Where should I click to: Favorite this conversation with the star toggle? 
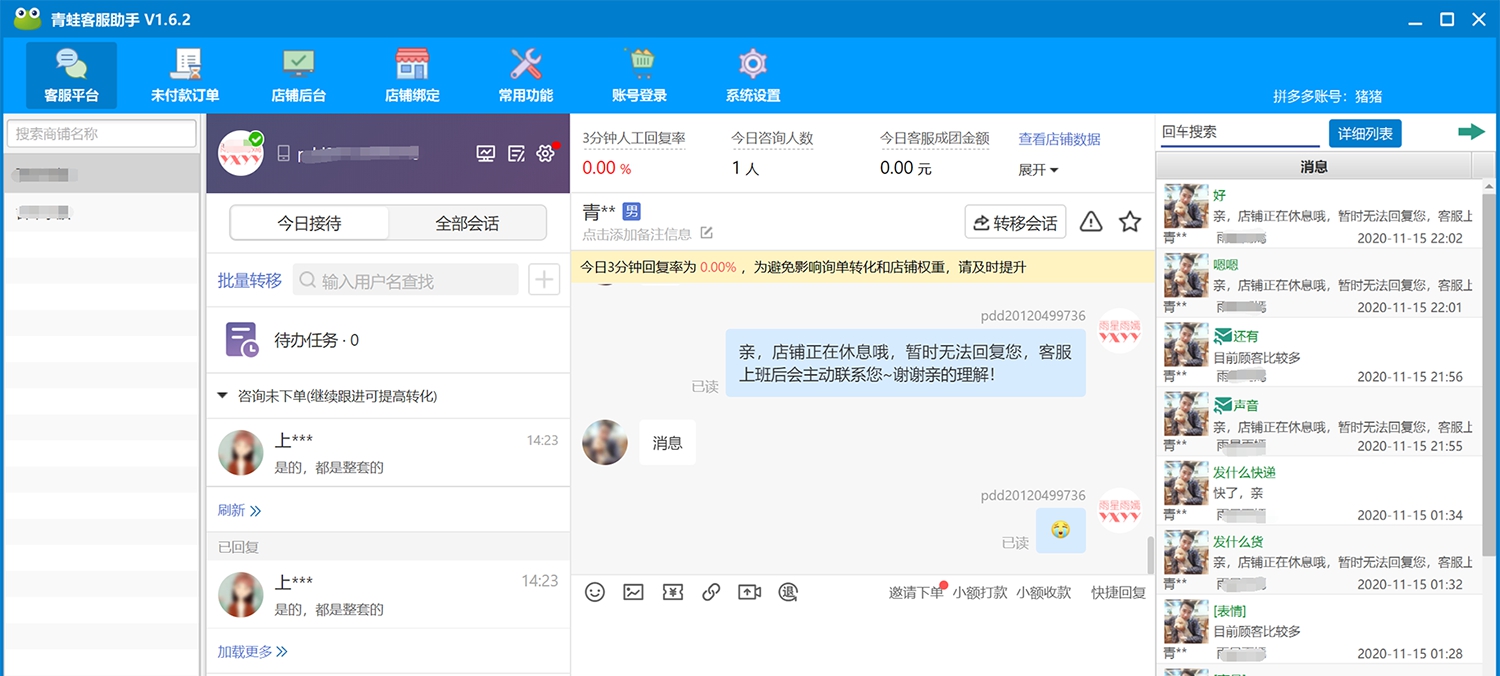[1129, 222]
